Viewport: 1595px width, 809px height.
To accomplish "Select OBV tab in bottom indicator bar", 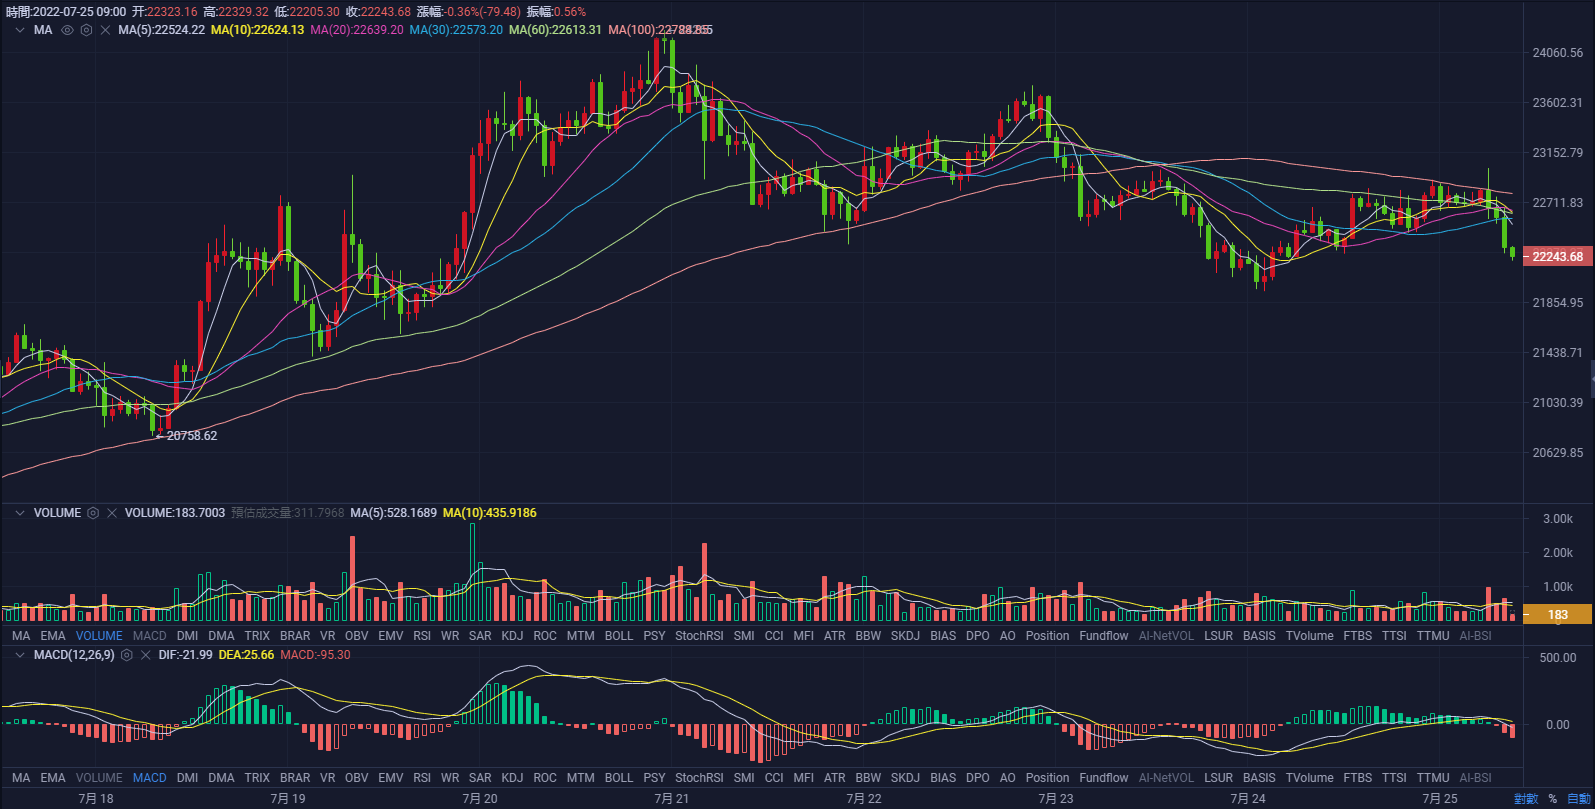I will click(x=356, y=778).
